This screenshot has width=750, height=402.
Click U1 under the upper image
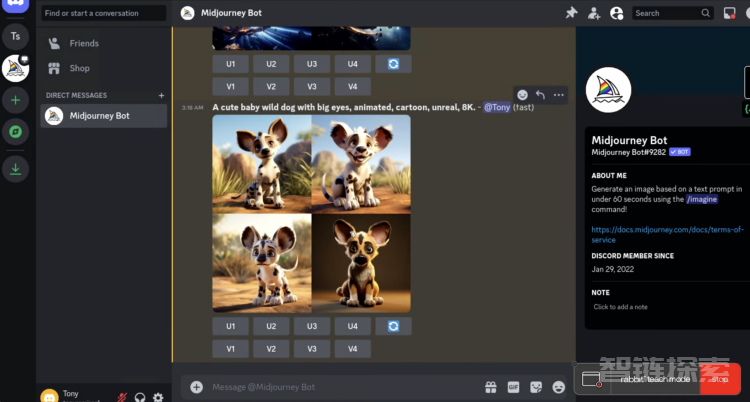pyautogui.click(x=231, y=64)
